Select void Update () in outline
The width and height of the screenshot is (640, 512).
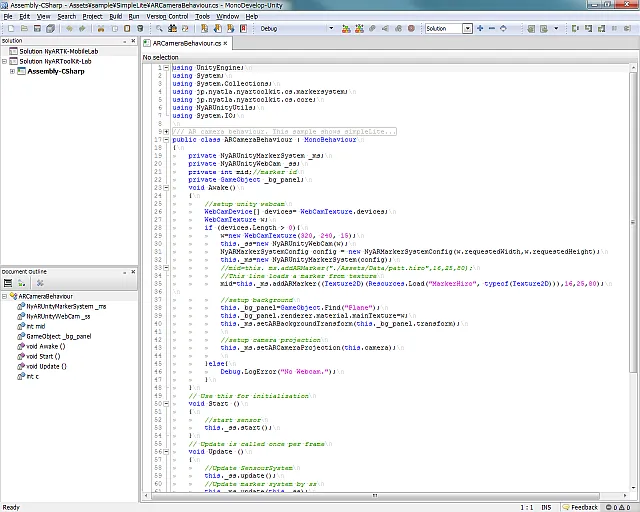(x=46, y=367)
